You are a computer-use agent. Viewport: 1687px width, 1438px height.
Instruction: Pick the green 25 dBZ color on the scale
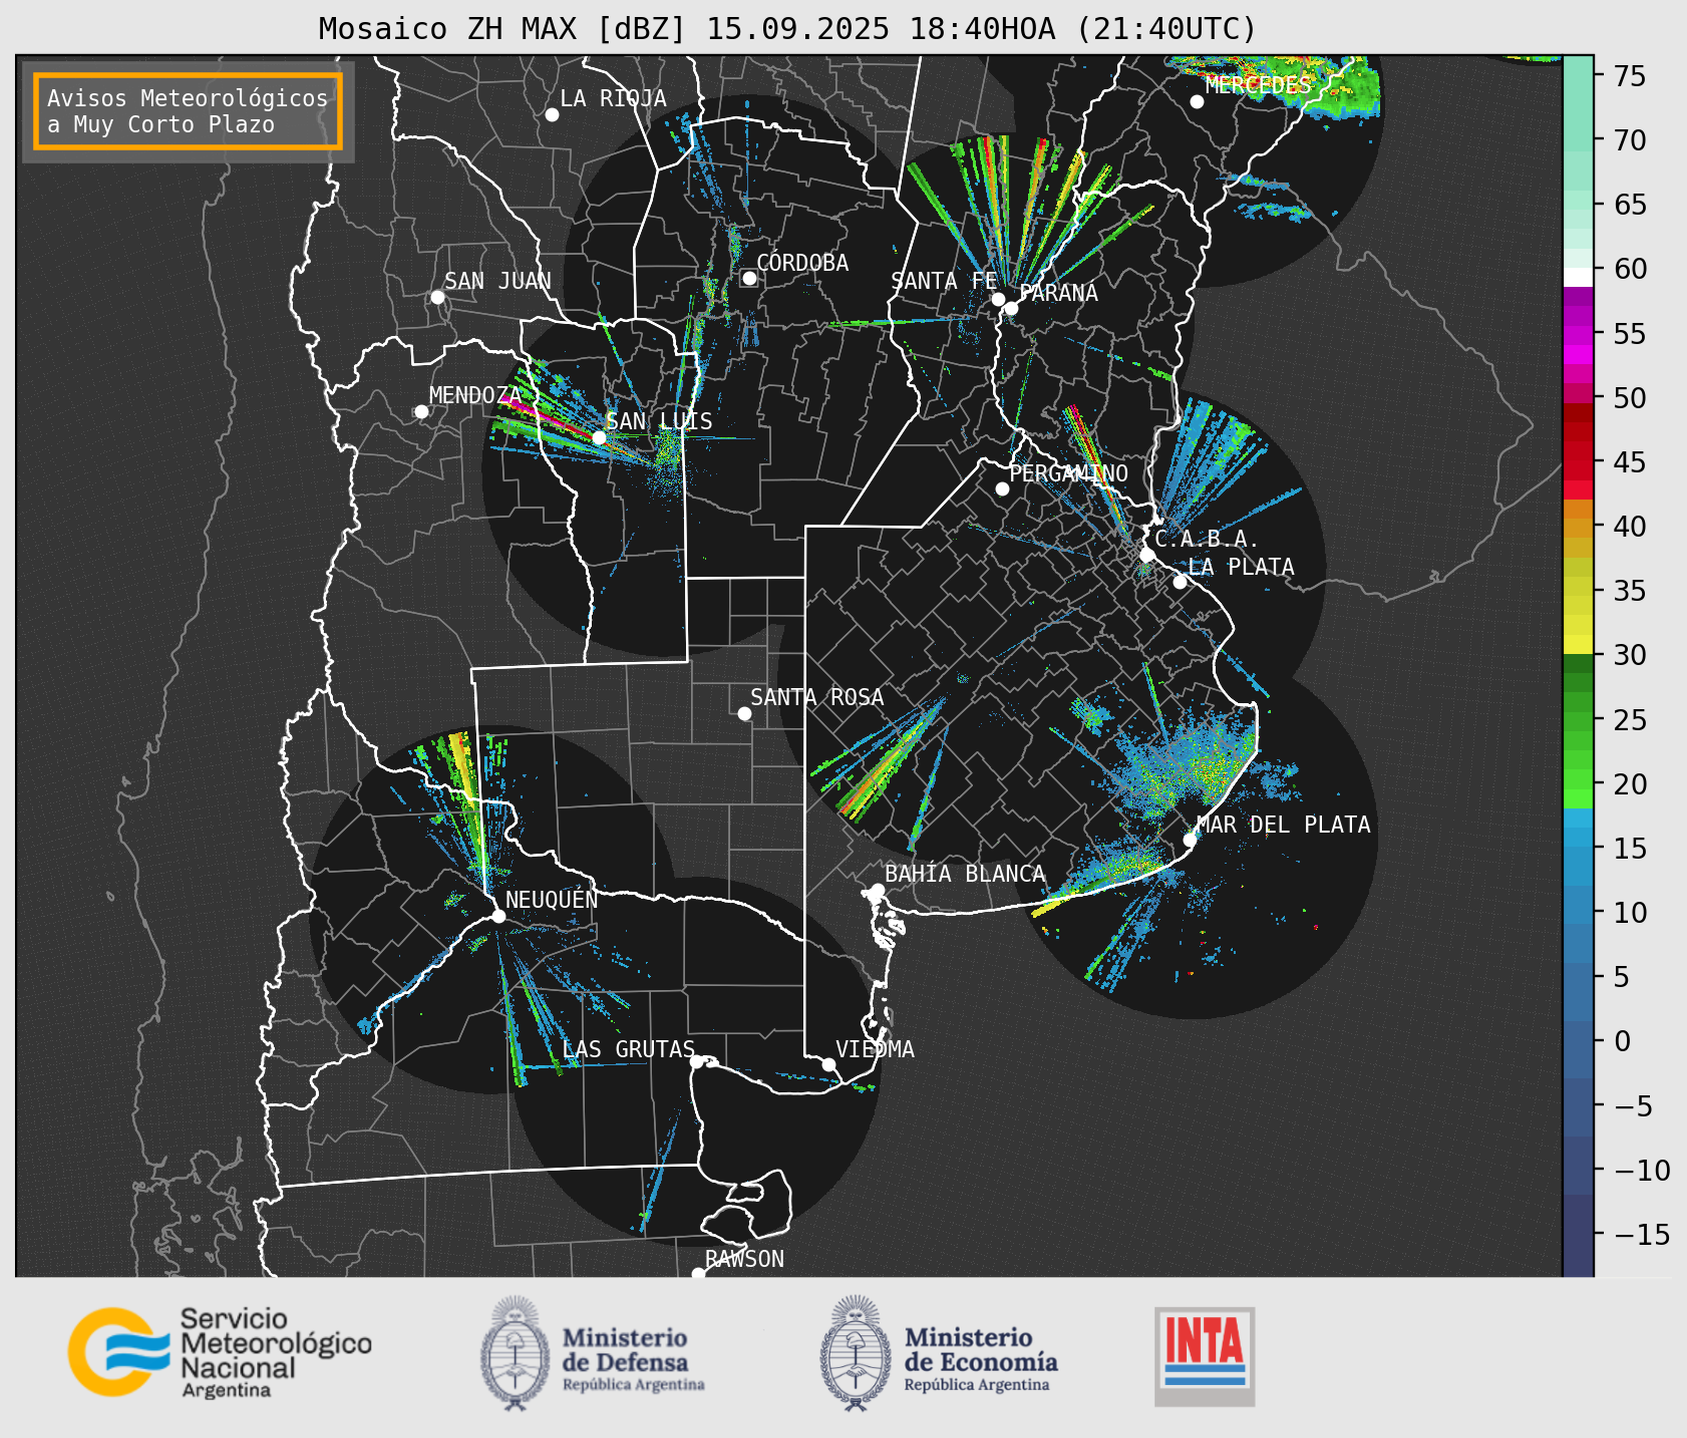pos(1577,718)
